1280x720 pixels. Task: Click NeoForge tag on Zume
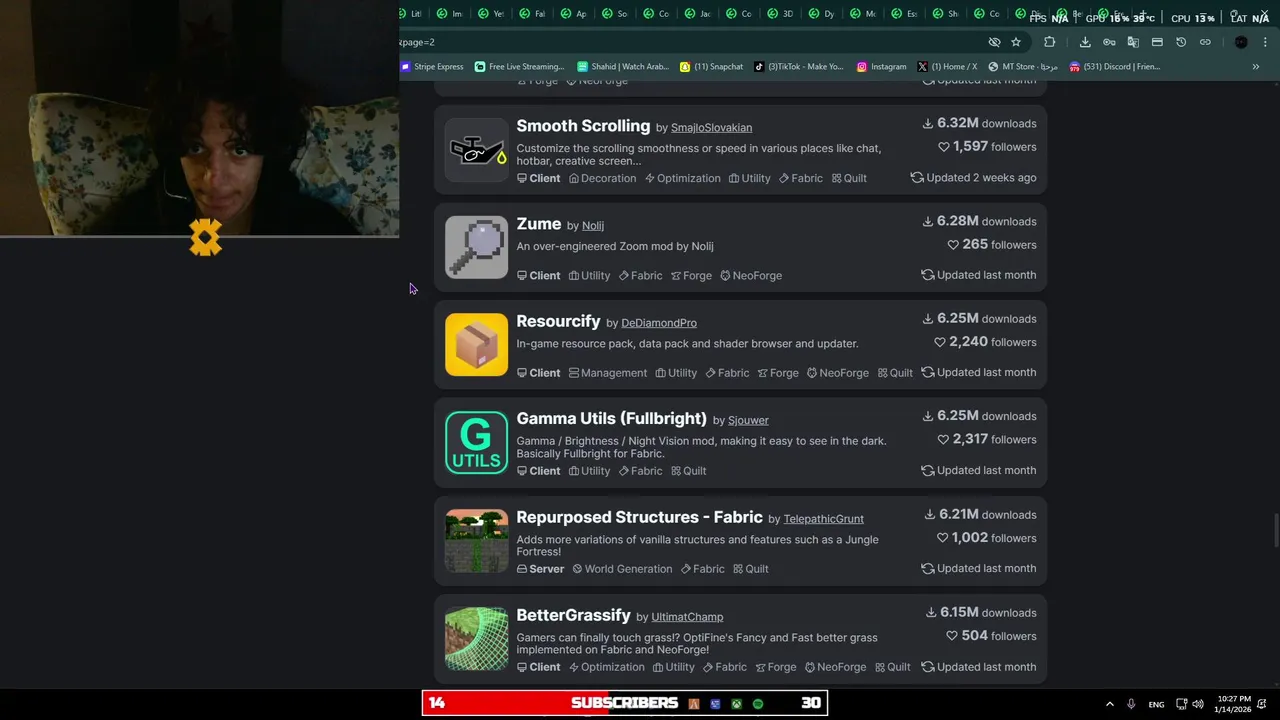tap(750, 276)
